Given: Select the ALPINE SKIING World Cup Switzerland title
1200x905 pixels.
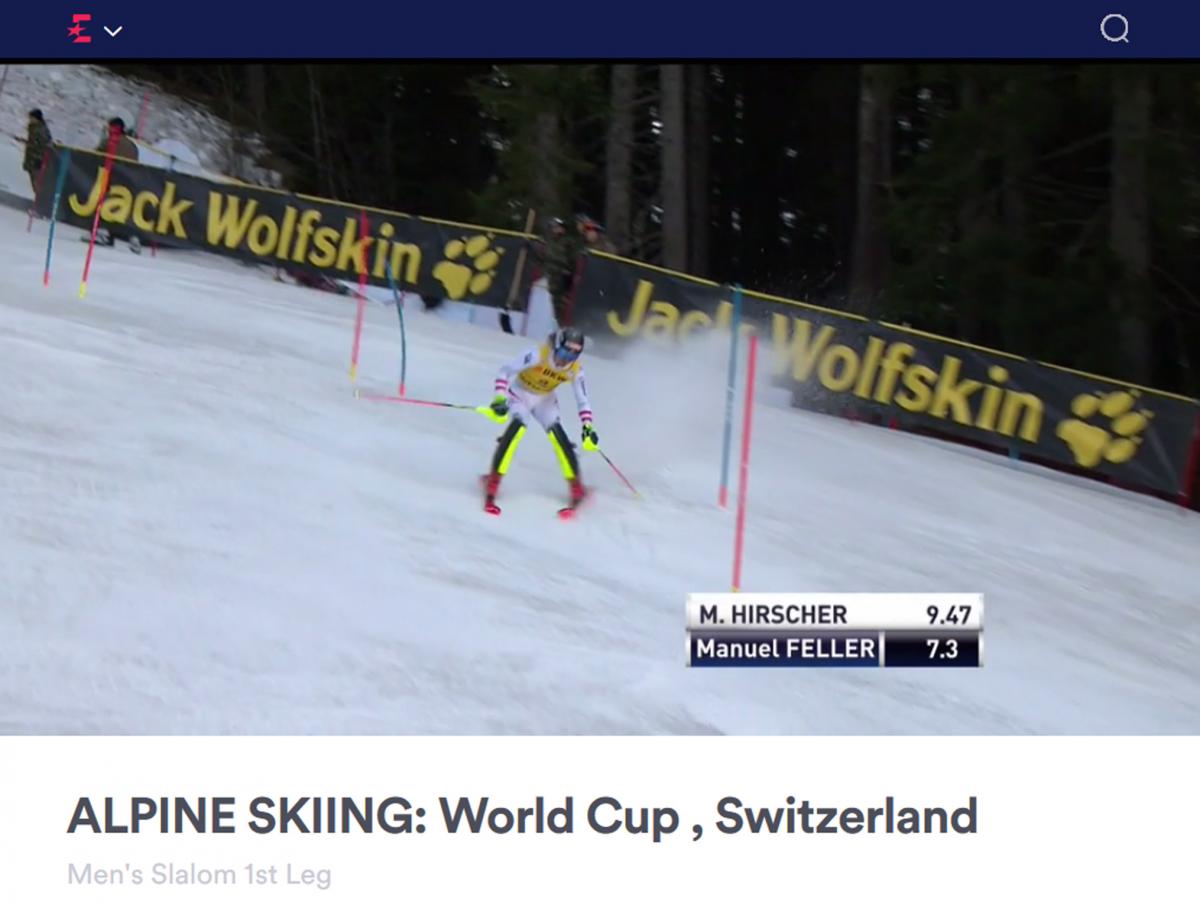Looking at the screenshot, I should (522, 816).
